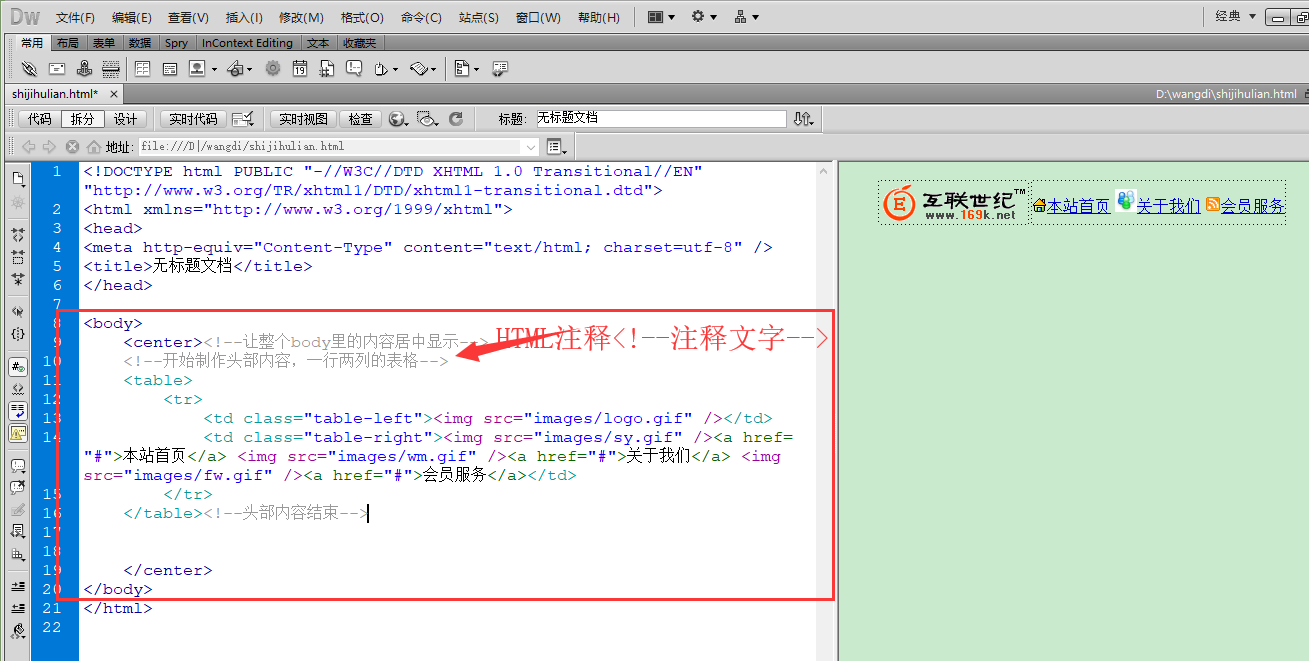
Task: Open Site dropdown in menu bar
Action: (746, 17)
